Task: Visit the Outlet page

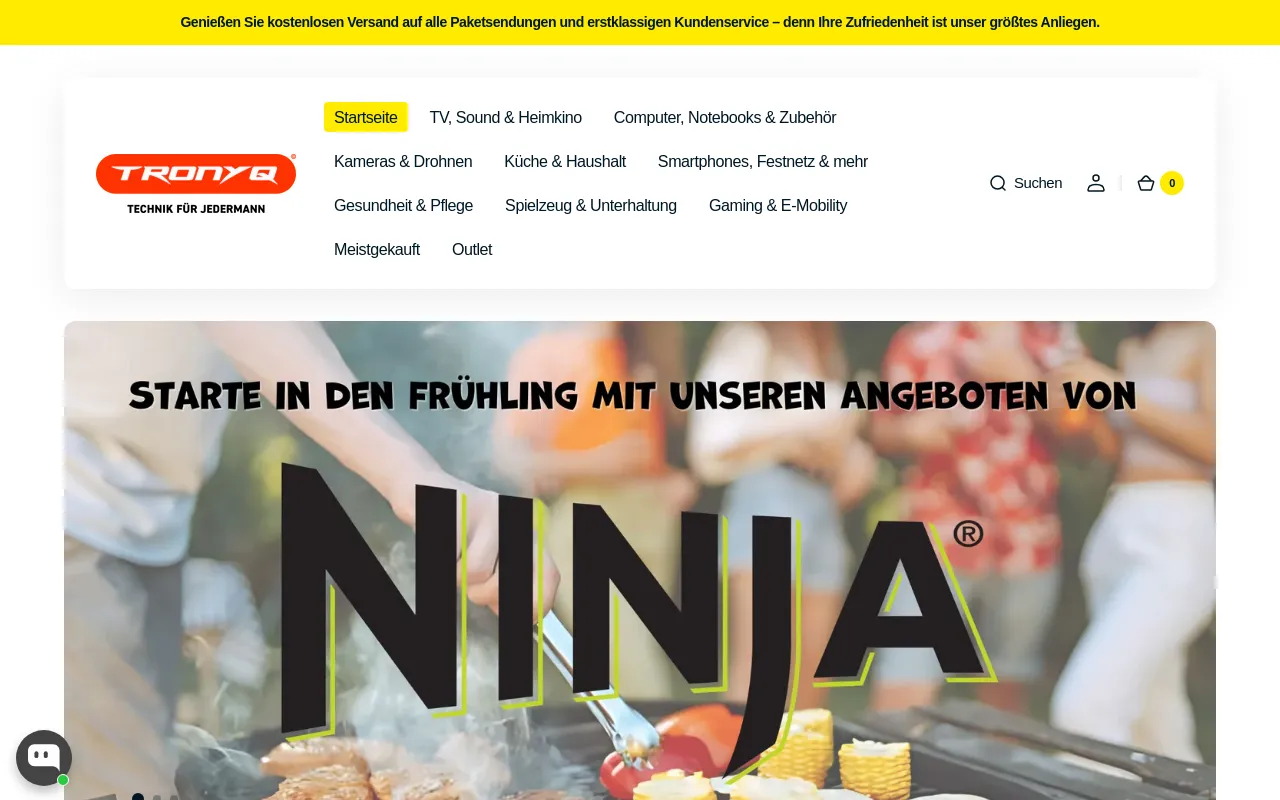Action: [x=472, y=249]
